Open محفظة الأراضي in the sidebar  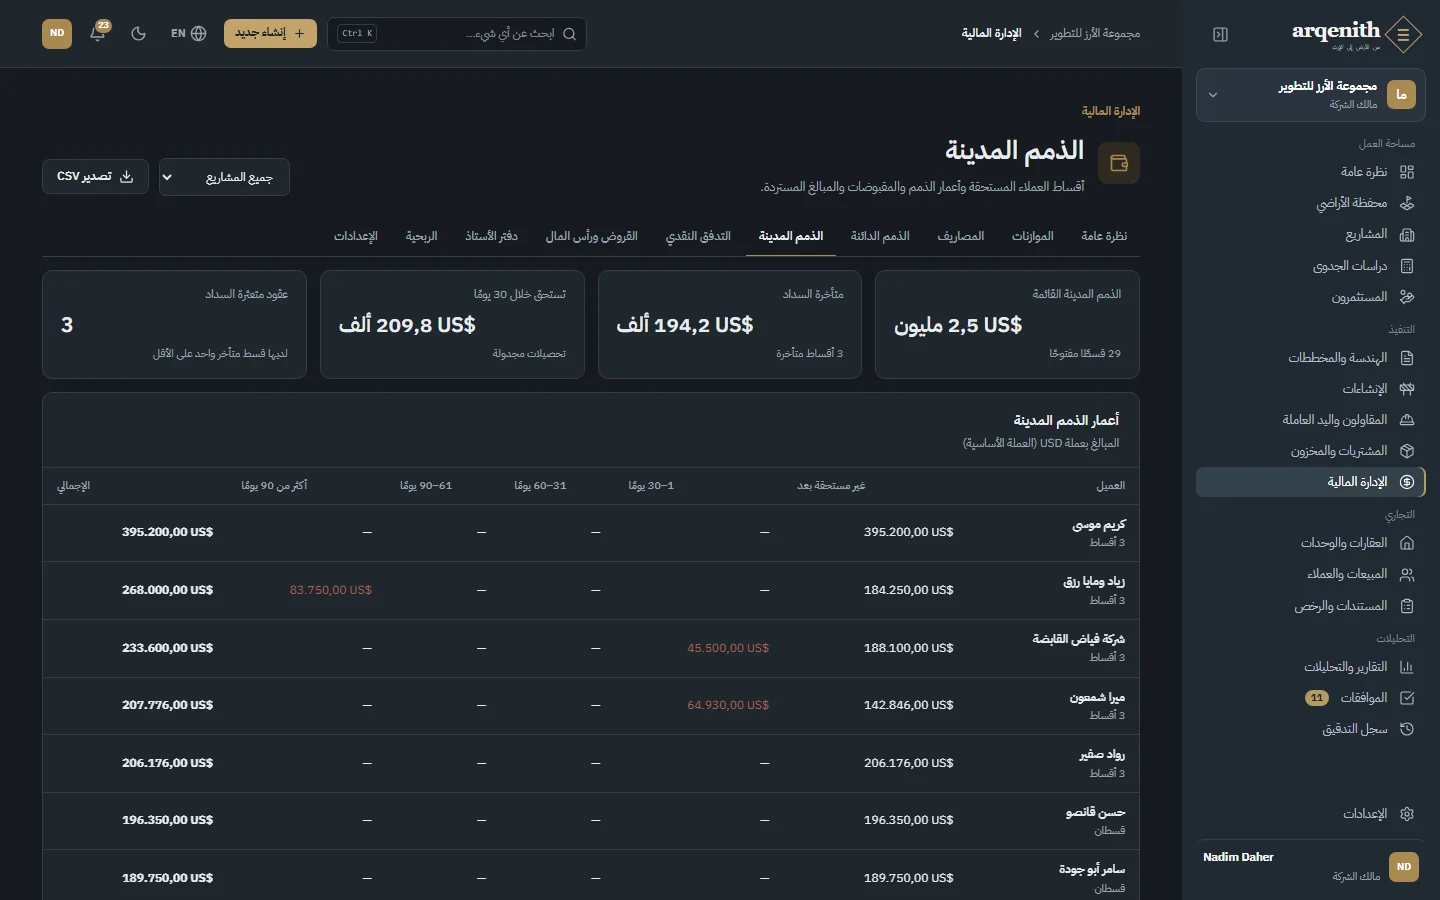pos(1311,203)
